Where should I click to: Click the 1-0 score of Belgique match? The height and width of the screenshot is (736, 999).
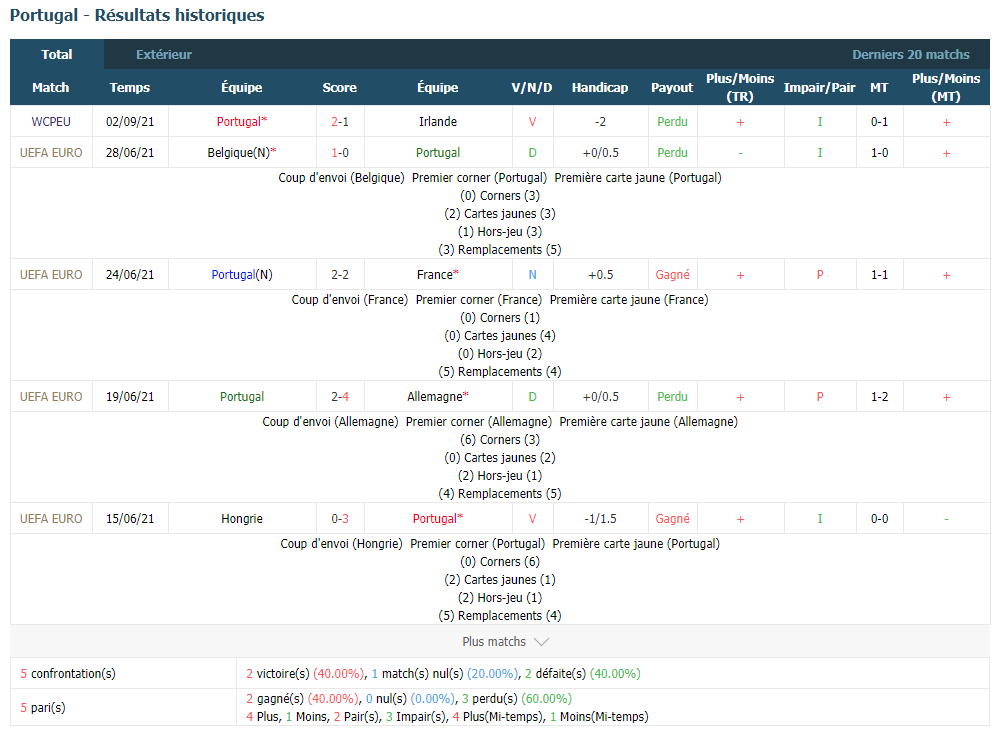(340, 152)
